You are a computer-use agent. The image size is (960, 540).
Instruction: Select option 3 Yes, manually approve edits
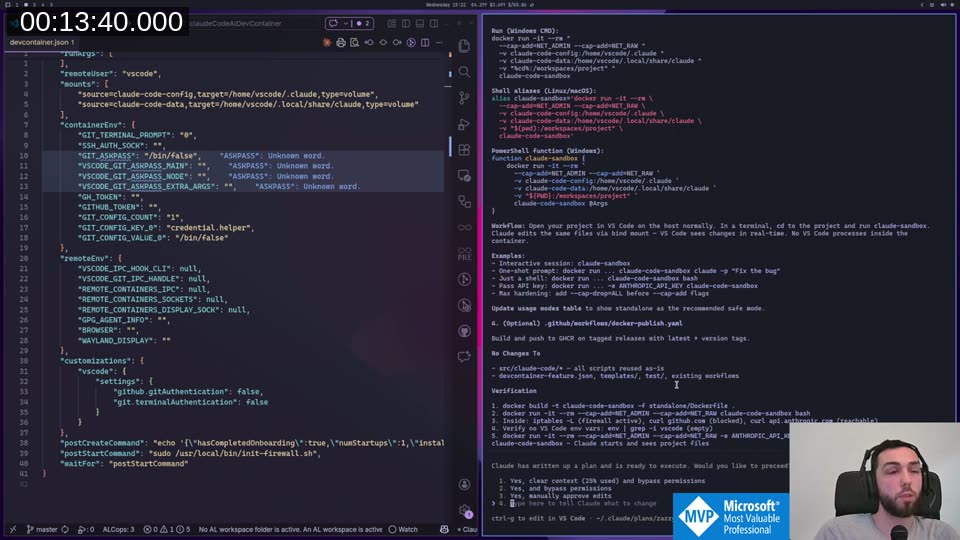click(555, 496)
